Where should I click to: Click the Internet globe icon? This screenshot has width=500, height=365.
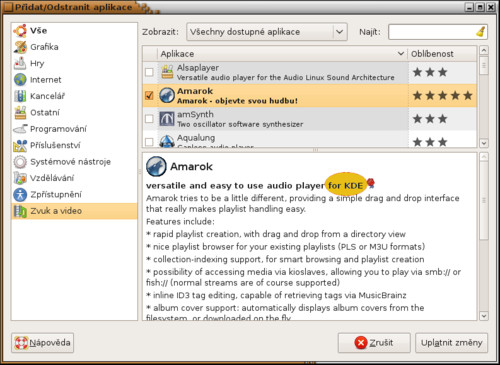click(20, 80)
